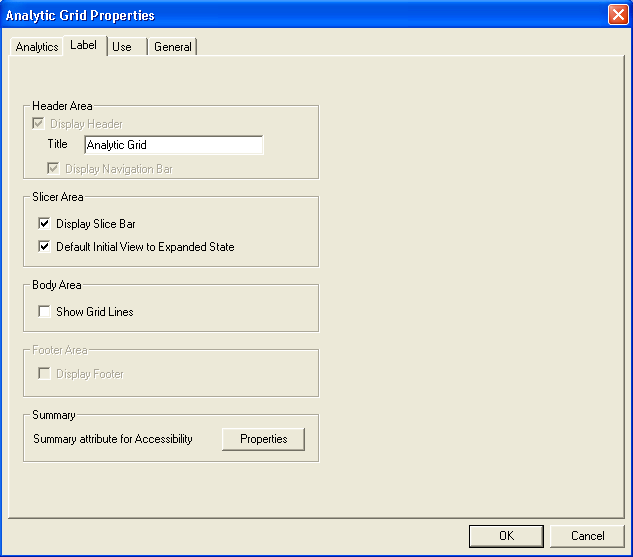The height and width of the screenshot is (557, 633).
Task: Cancel the Analytic Grid Properties dialog
Action: [x=587, y=536]
